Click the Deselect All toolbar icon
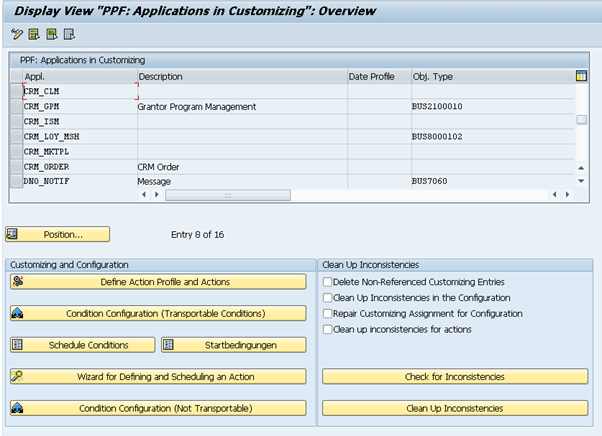The width and height of the screenshot is (602, 436). point(68,35)
